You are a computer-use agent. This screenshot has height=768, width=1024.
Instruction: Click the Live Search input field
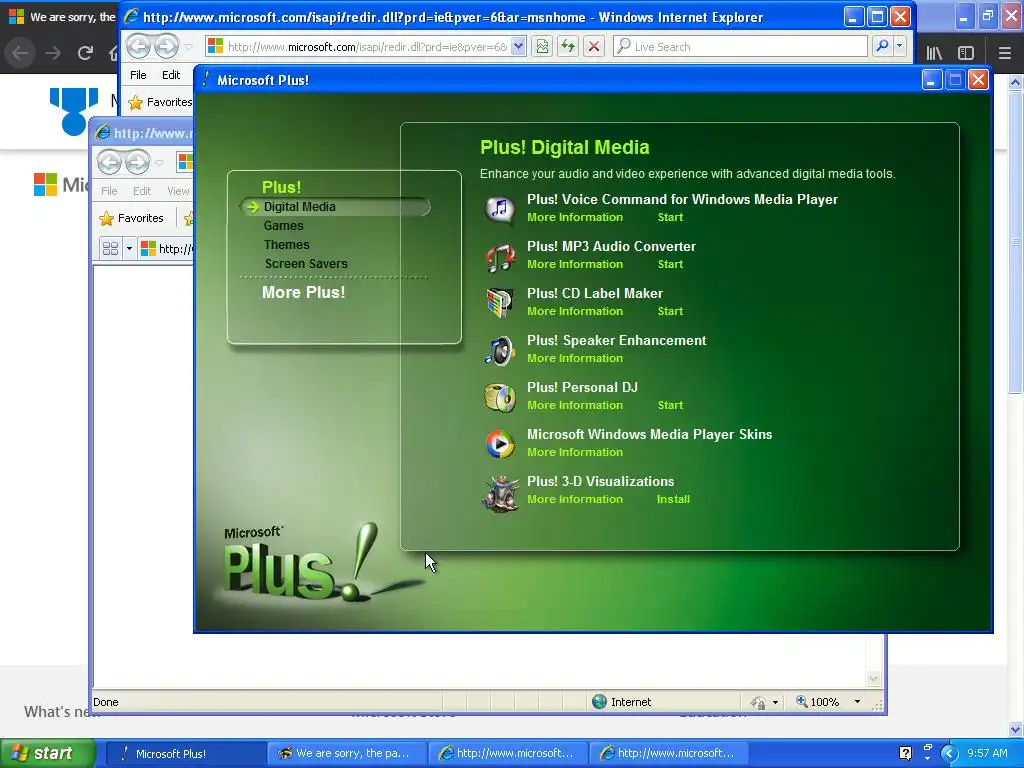(x=741, y=46)
